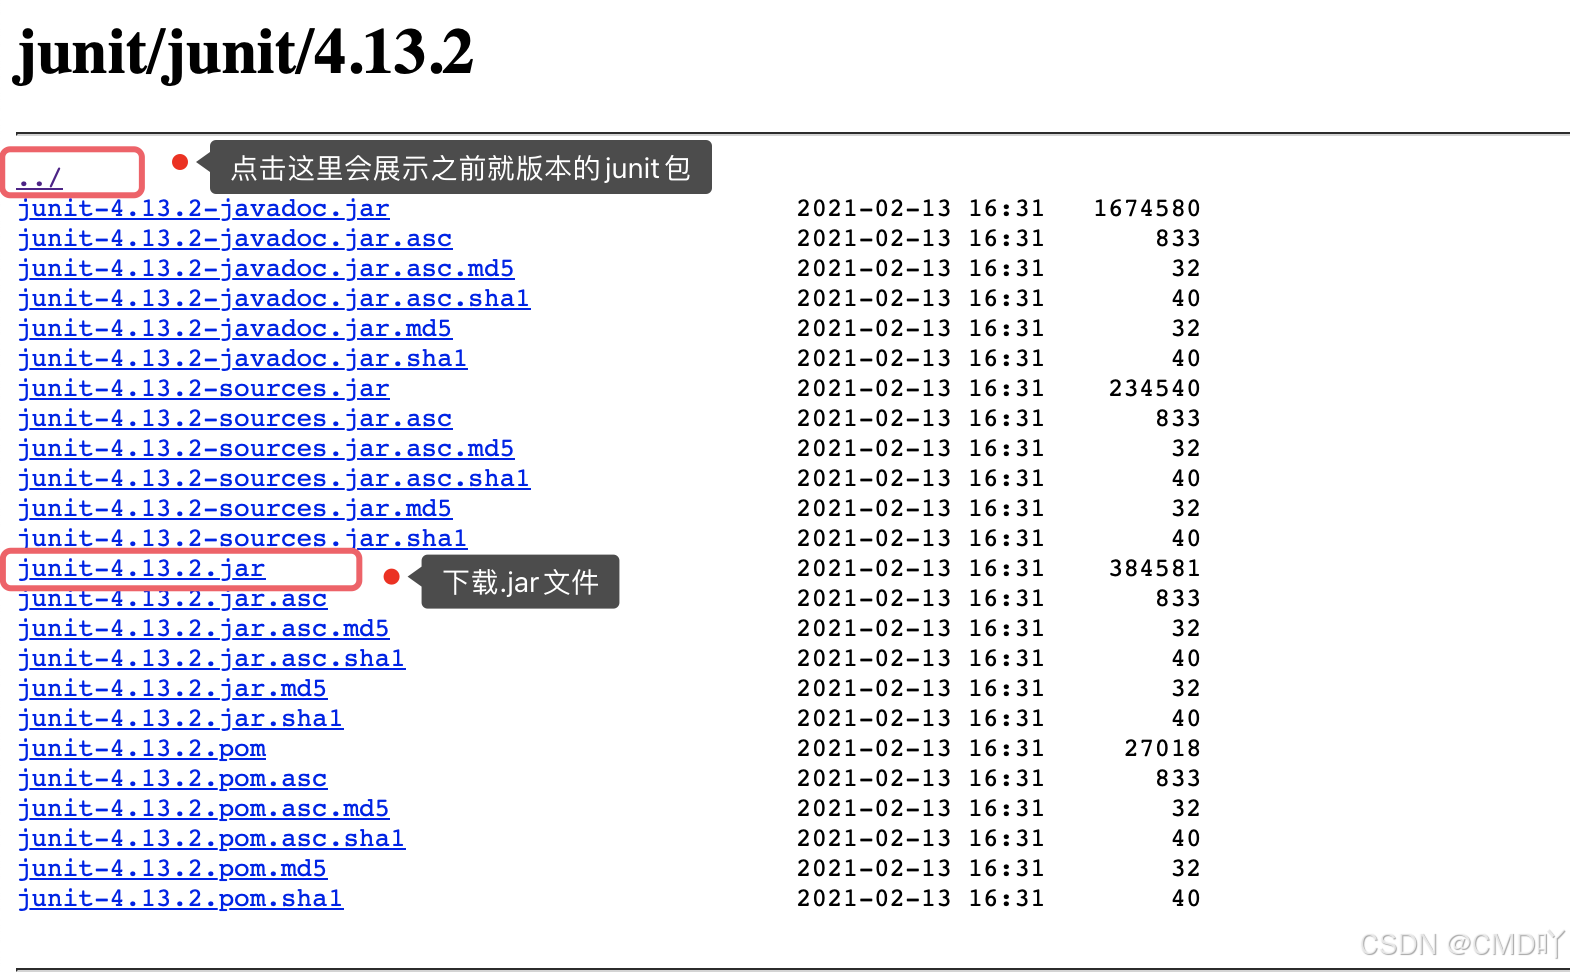Open junit-4.13.2-sources.jar.md5 link
1570x972 pixels.
[235, 509]
